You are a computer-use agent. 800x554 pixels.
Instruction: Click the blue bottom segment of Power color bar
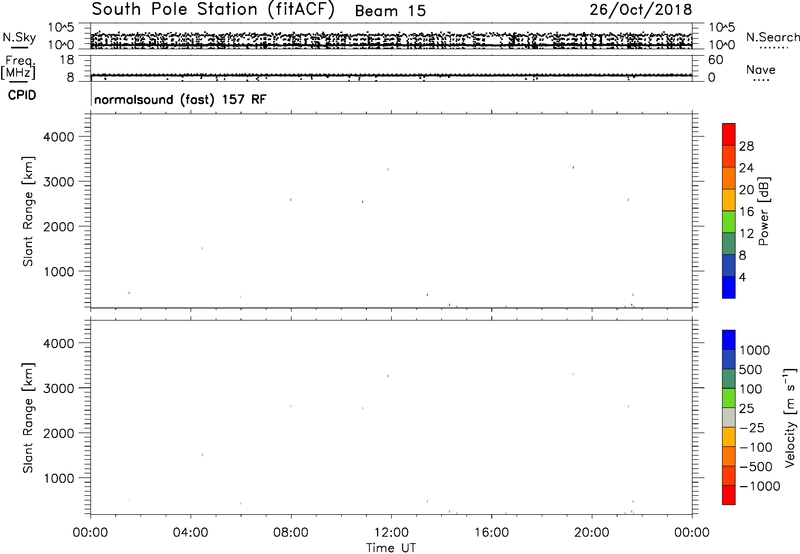coord(729,287)
